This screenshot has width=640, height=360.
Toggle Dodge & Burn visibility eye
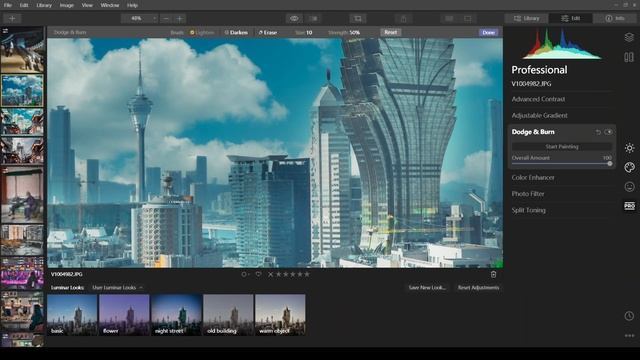coord(608,132)
